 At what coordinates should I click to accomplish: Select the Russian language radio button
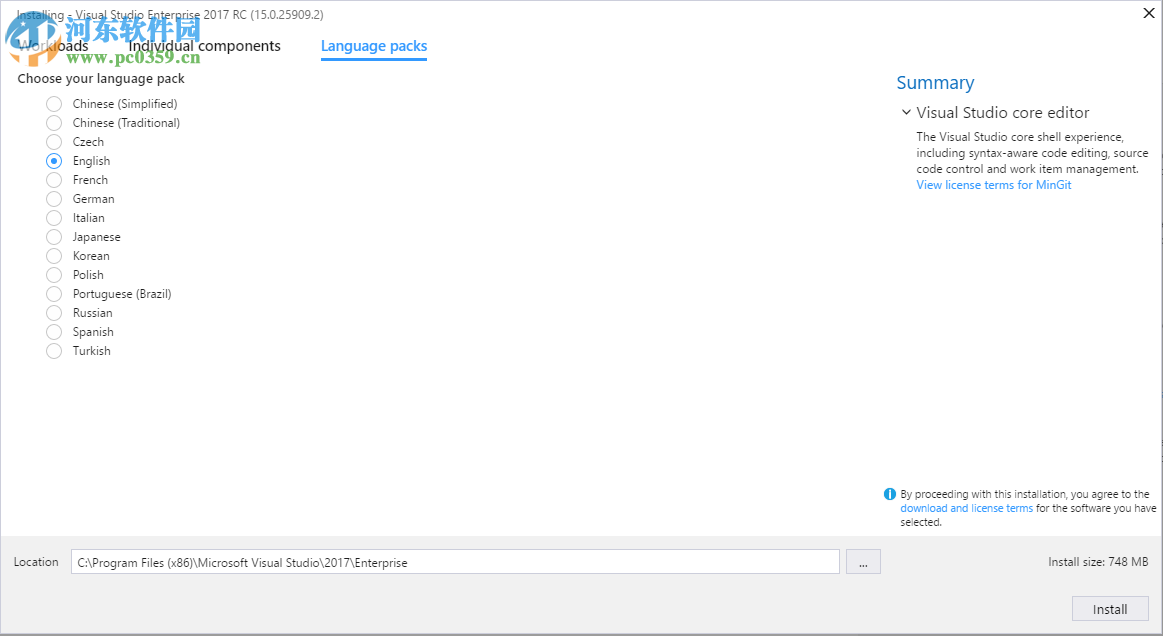pyautogui.click(x=54, y=313)
